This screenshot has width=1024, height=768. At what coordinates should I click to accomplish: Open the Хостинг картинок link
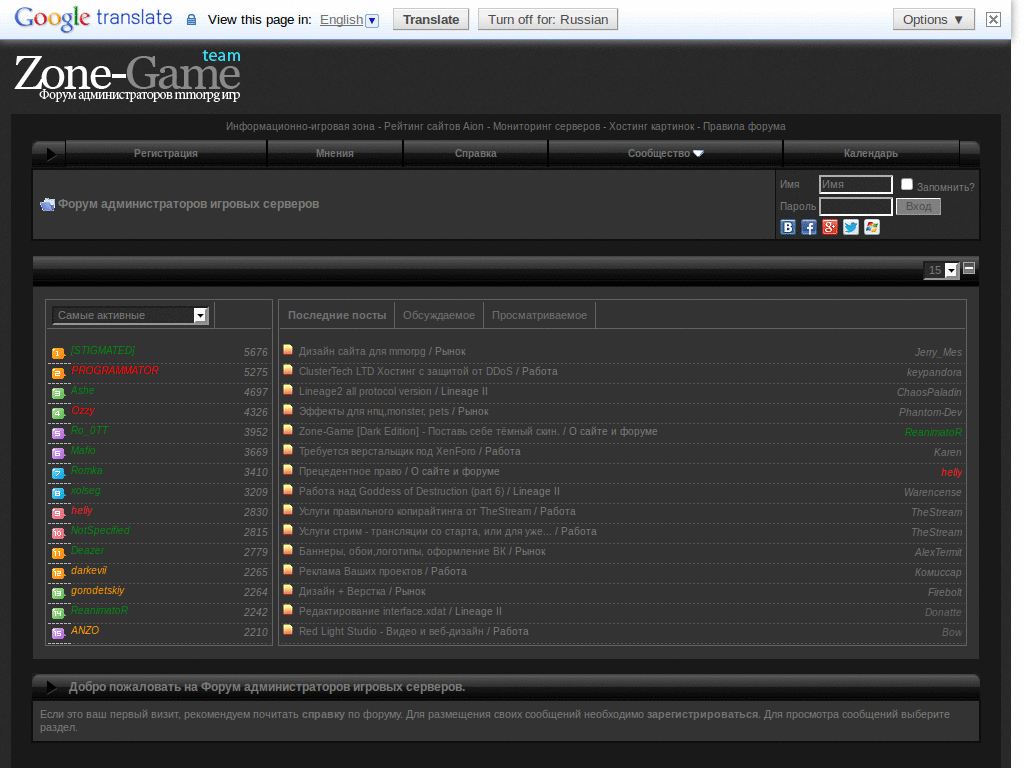click(x=652, y=127)
